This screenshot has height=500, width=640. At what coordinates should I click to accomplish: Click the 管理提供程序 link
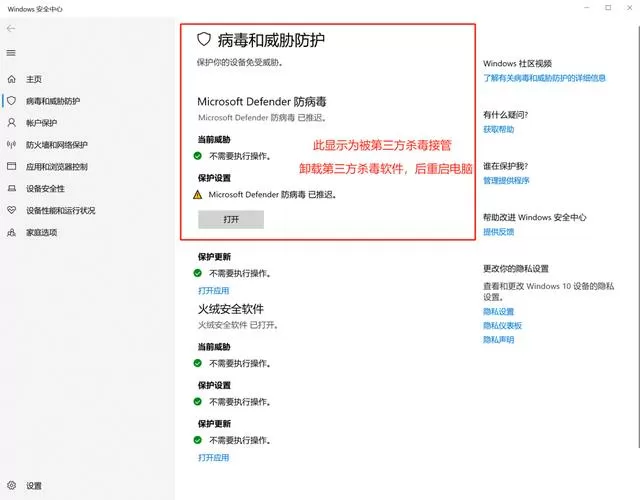pos(506,180)
